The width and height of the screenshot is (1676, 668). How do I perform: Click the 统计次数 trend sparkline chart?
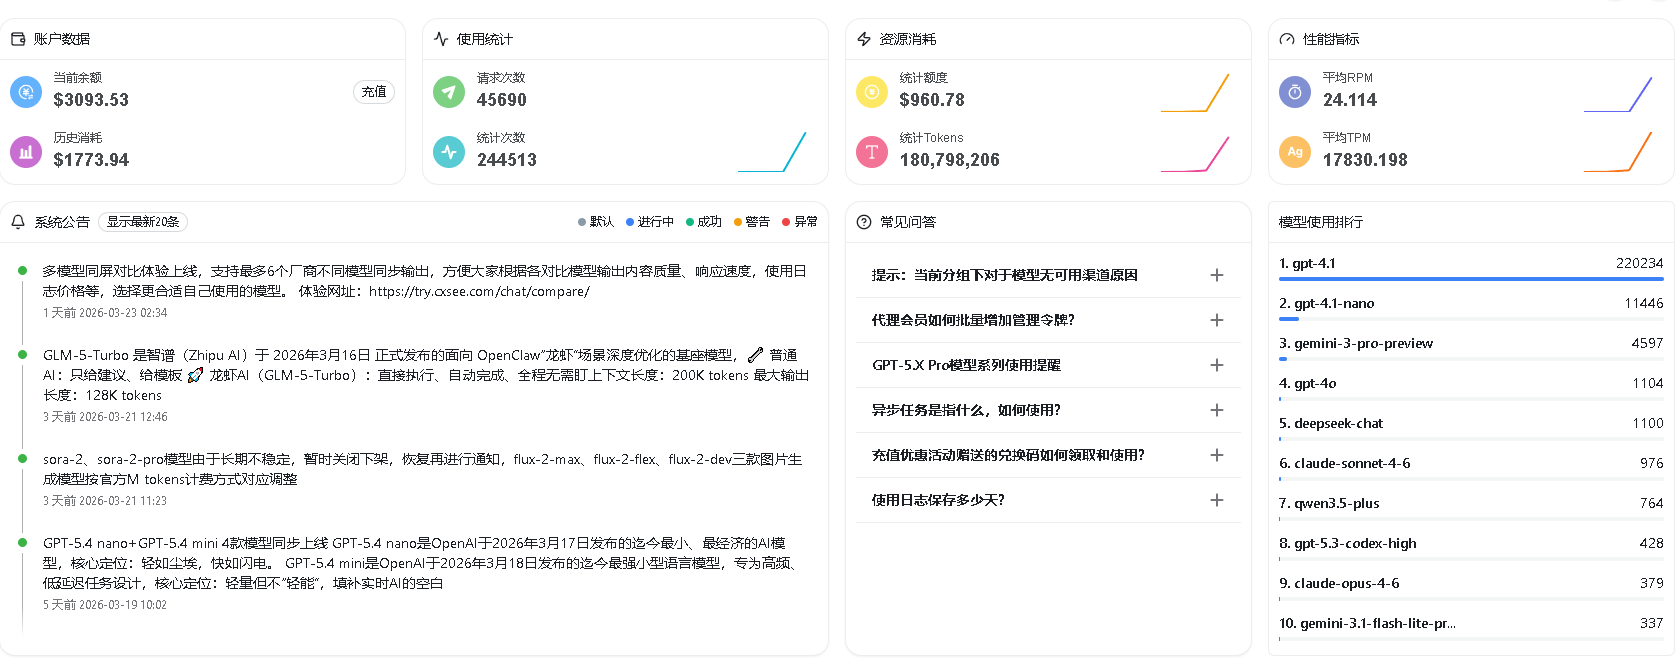772,152
